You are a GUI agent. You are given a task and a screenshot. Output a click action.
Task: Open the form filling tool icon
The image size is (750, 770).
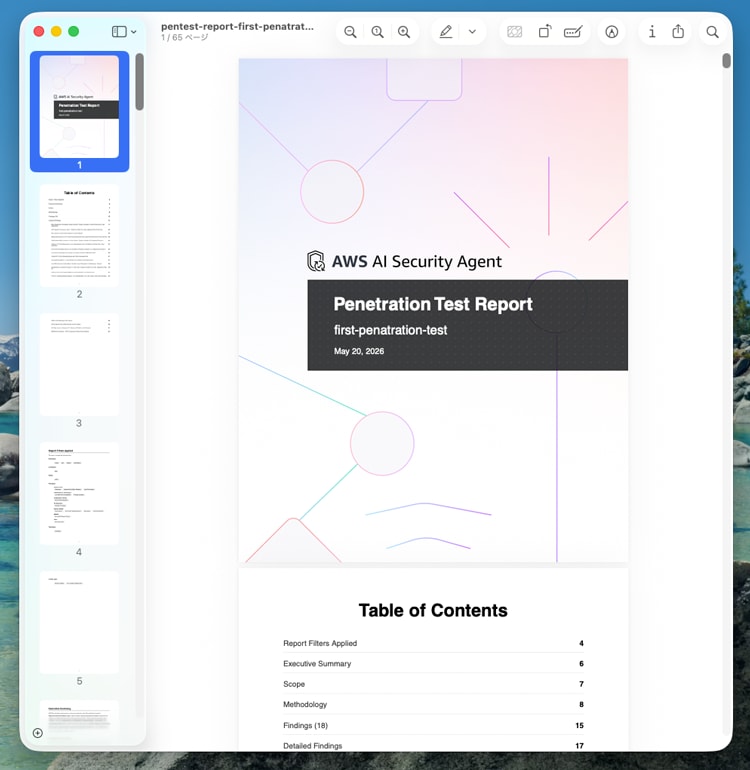tap(573, 32)
